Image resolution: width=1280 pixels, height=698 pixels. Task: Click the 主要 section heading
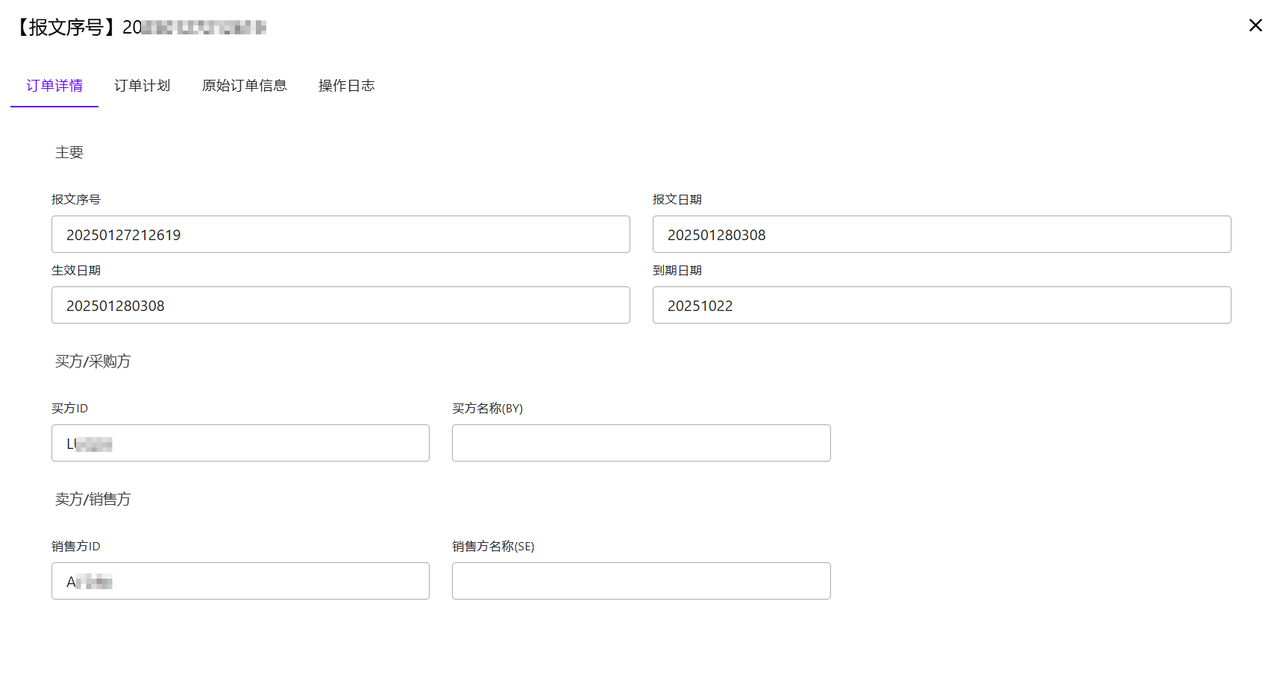[x=69, y=153]
